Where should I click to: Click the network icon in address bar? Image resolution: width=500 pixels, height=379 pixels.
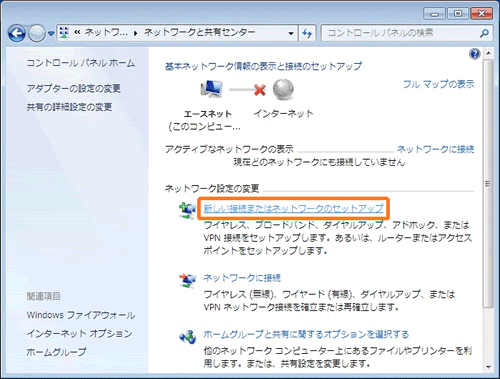pyautogui.click(x=64, y=32)
